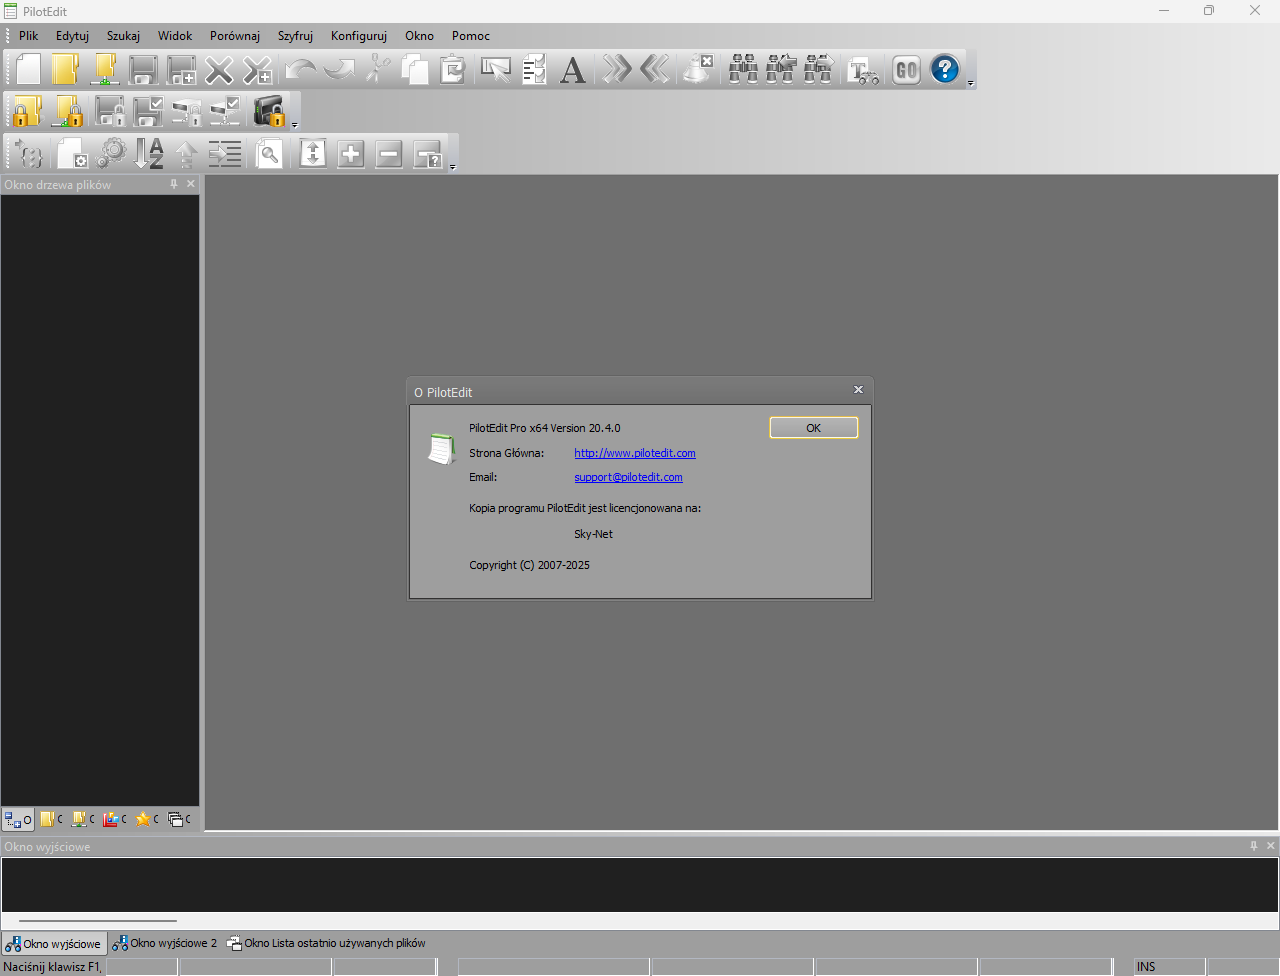The height and width of the screenshot is (976, 1280).
Task: Select the star favorites tab in file tree panel
Action: click(147, 819)
